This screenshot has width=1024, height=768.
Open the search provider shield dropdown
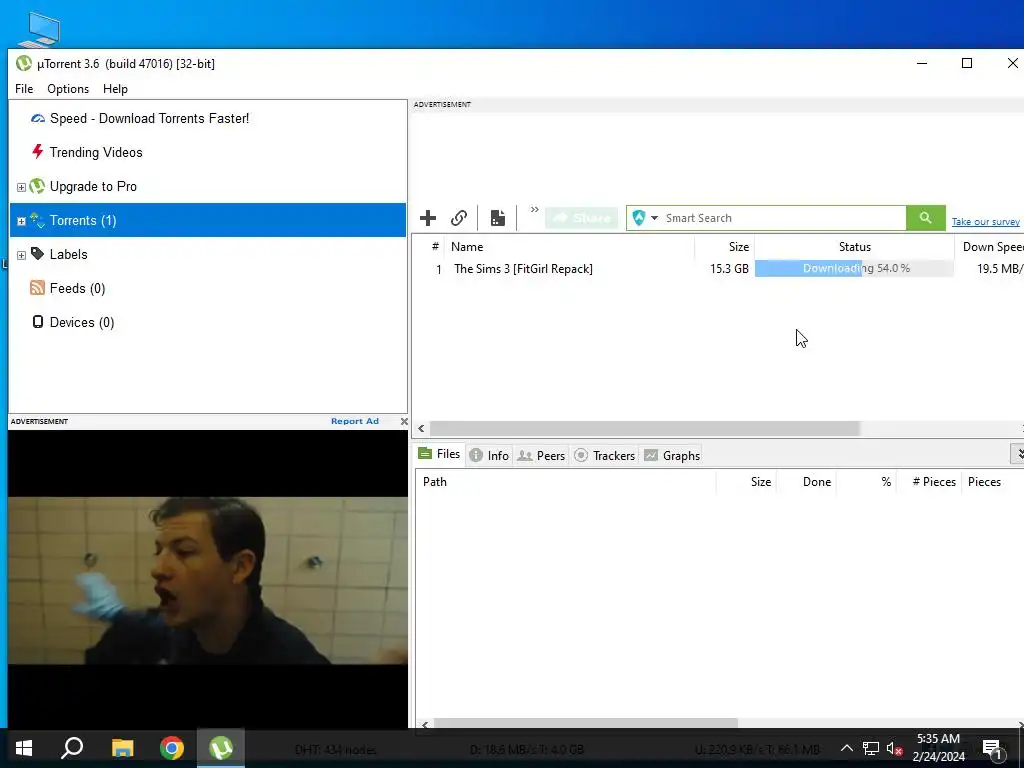click(x=645, y=218)
